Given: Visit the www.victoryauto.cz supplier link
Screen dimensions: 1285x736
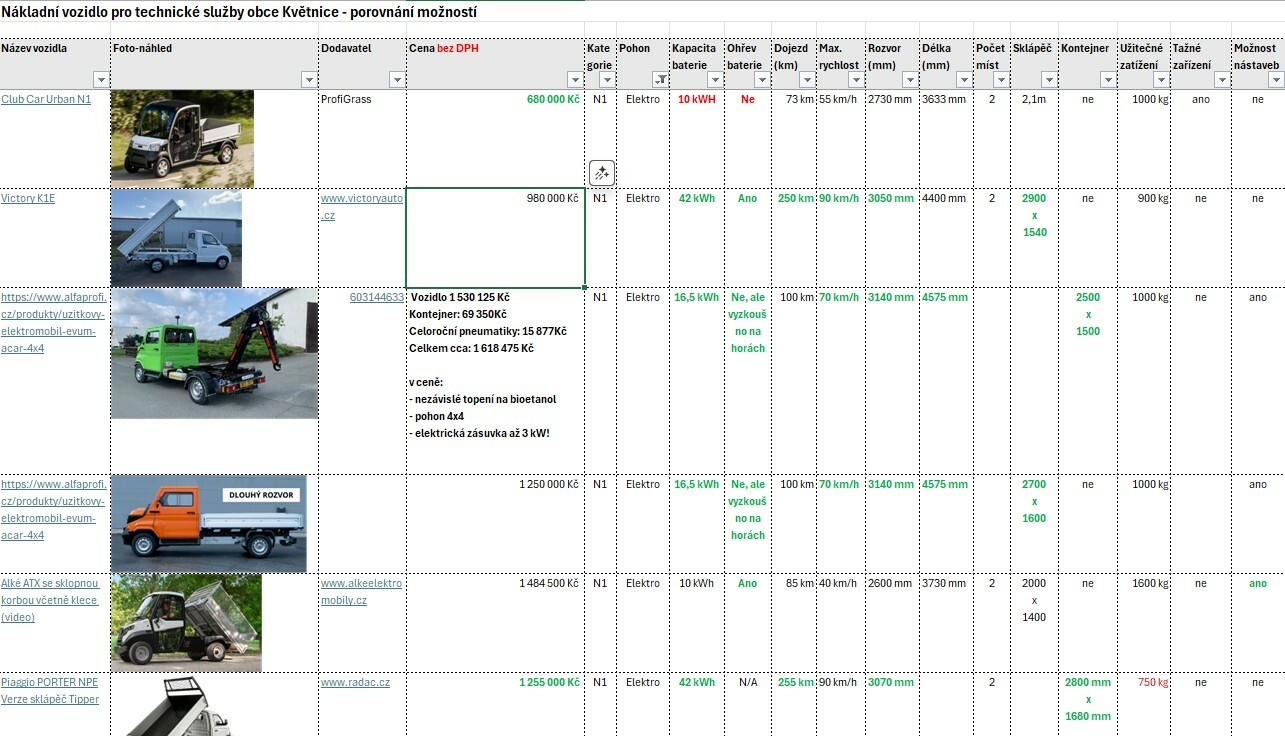Looking at the screenshot, I should [x=361, y=206].
